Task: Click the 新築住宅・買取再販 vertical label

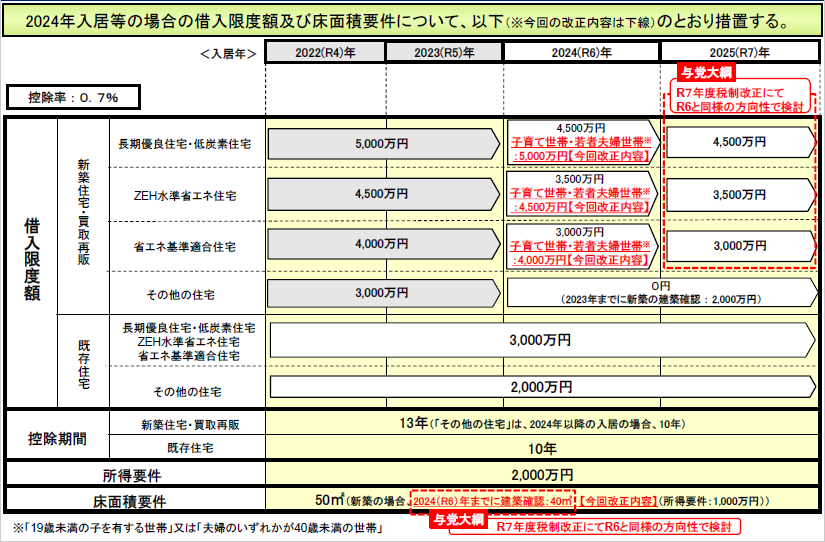Action: [x=84, y=212]
